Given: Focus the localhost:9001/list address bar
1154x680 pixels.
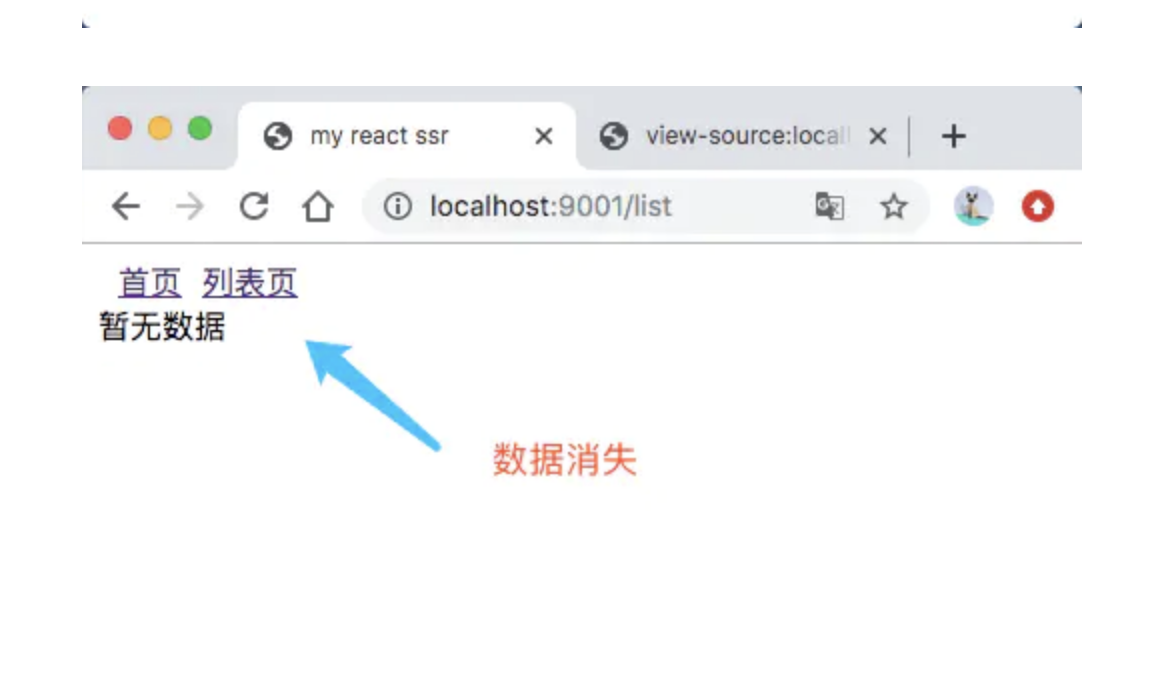Looking at the screenshot, I should pos(600,207).
